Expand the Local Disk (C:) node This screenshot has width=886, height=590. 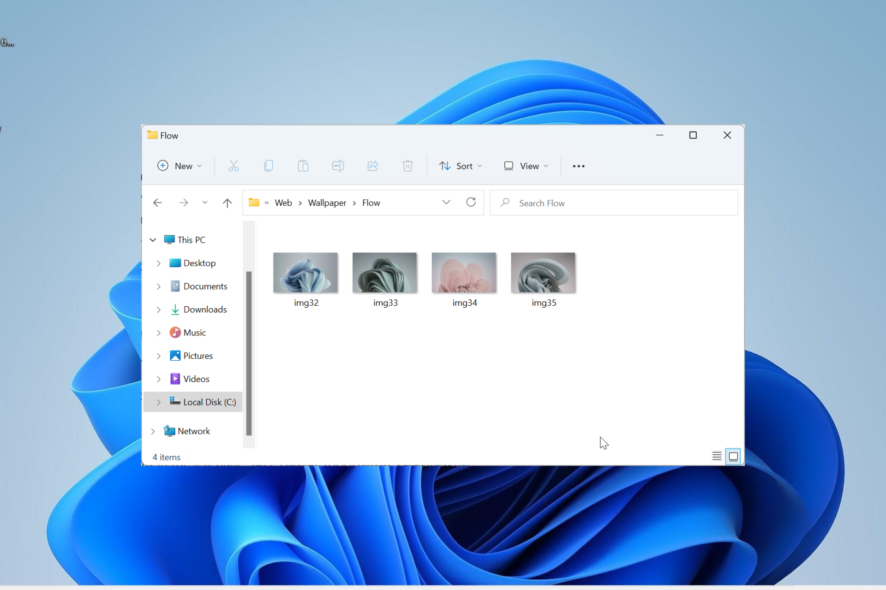point(159,402)
